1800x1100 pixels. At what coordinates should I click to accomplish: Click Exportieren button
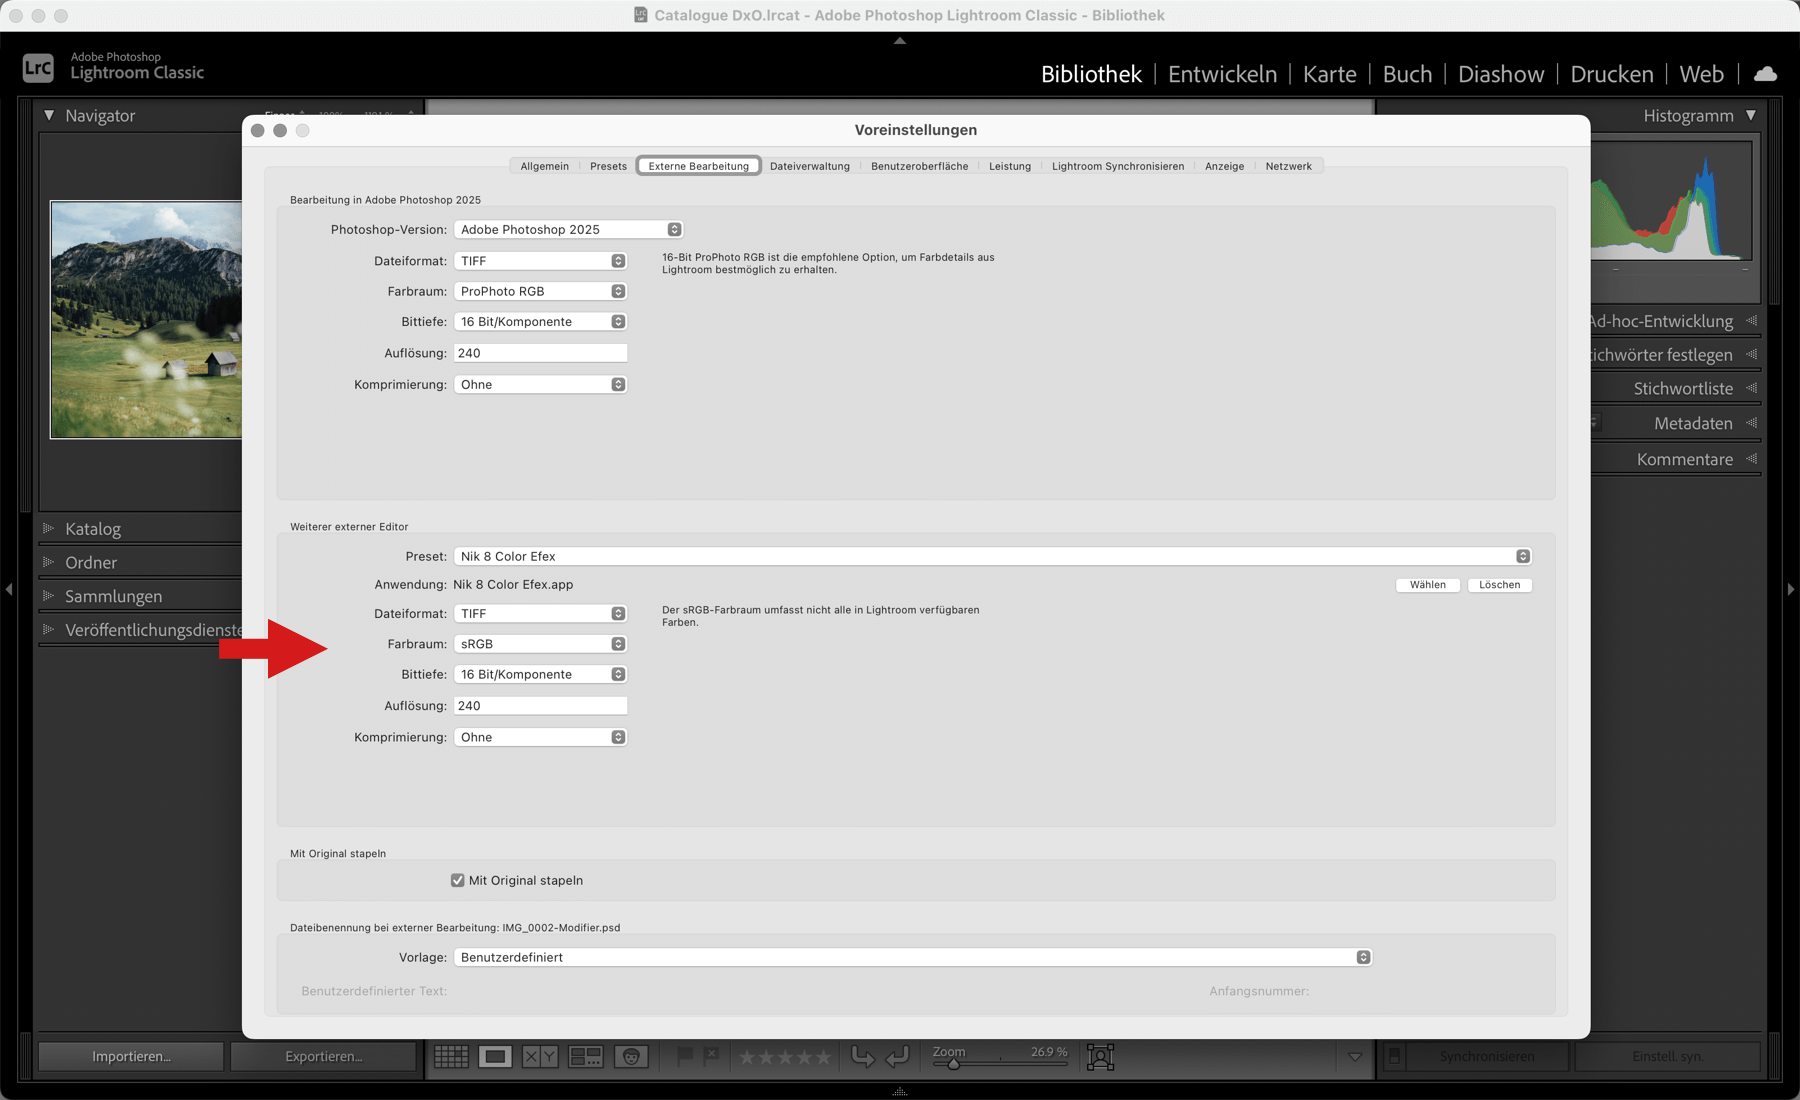point(323,1056)
